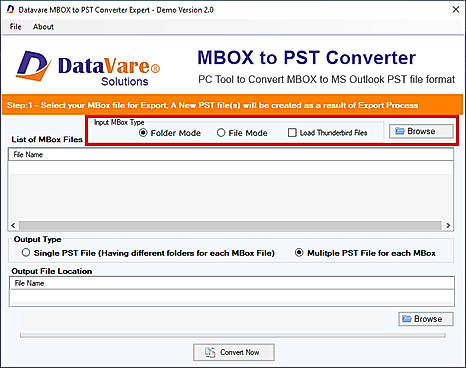This screenshot has height=368, width=466.
Task: Click the MBOX to PST Converter heading
Action: [306, 57]
